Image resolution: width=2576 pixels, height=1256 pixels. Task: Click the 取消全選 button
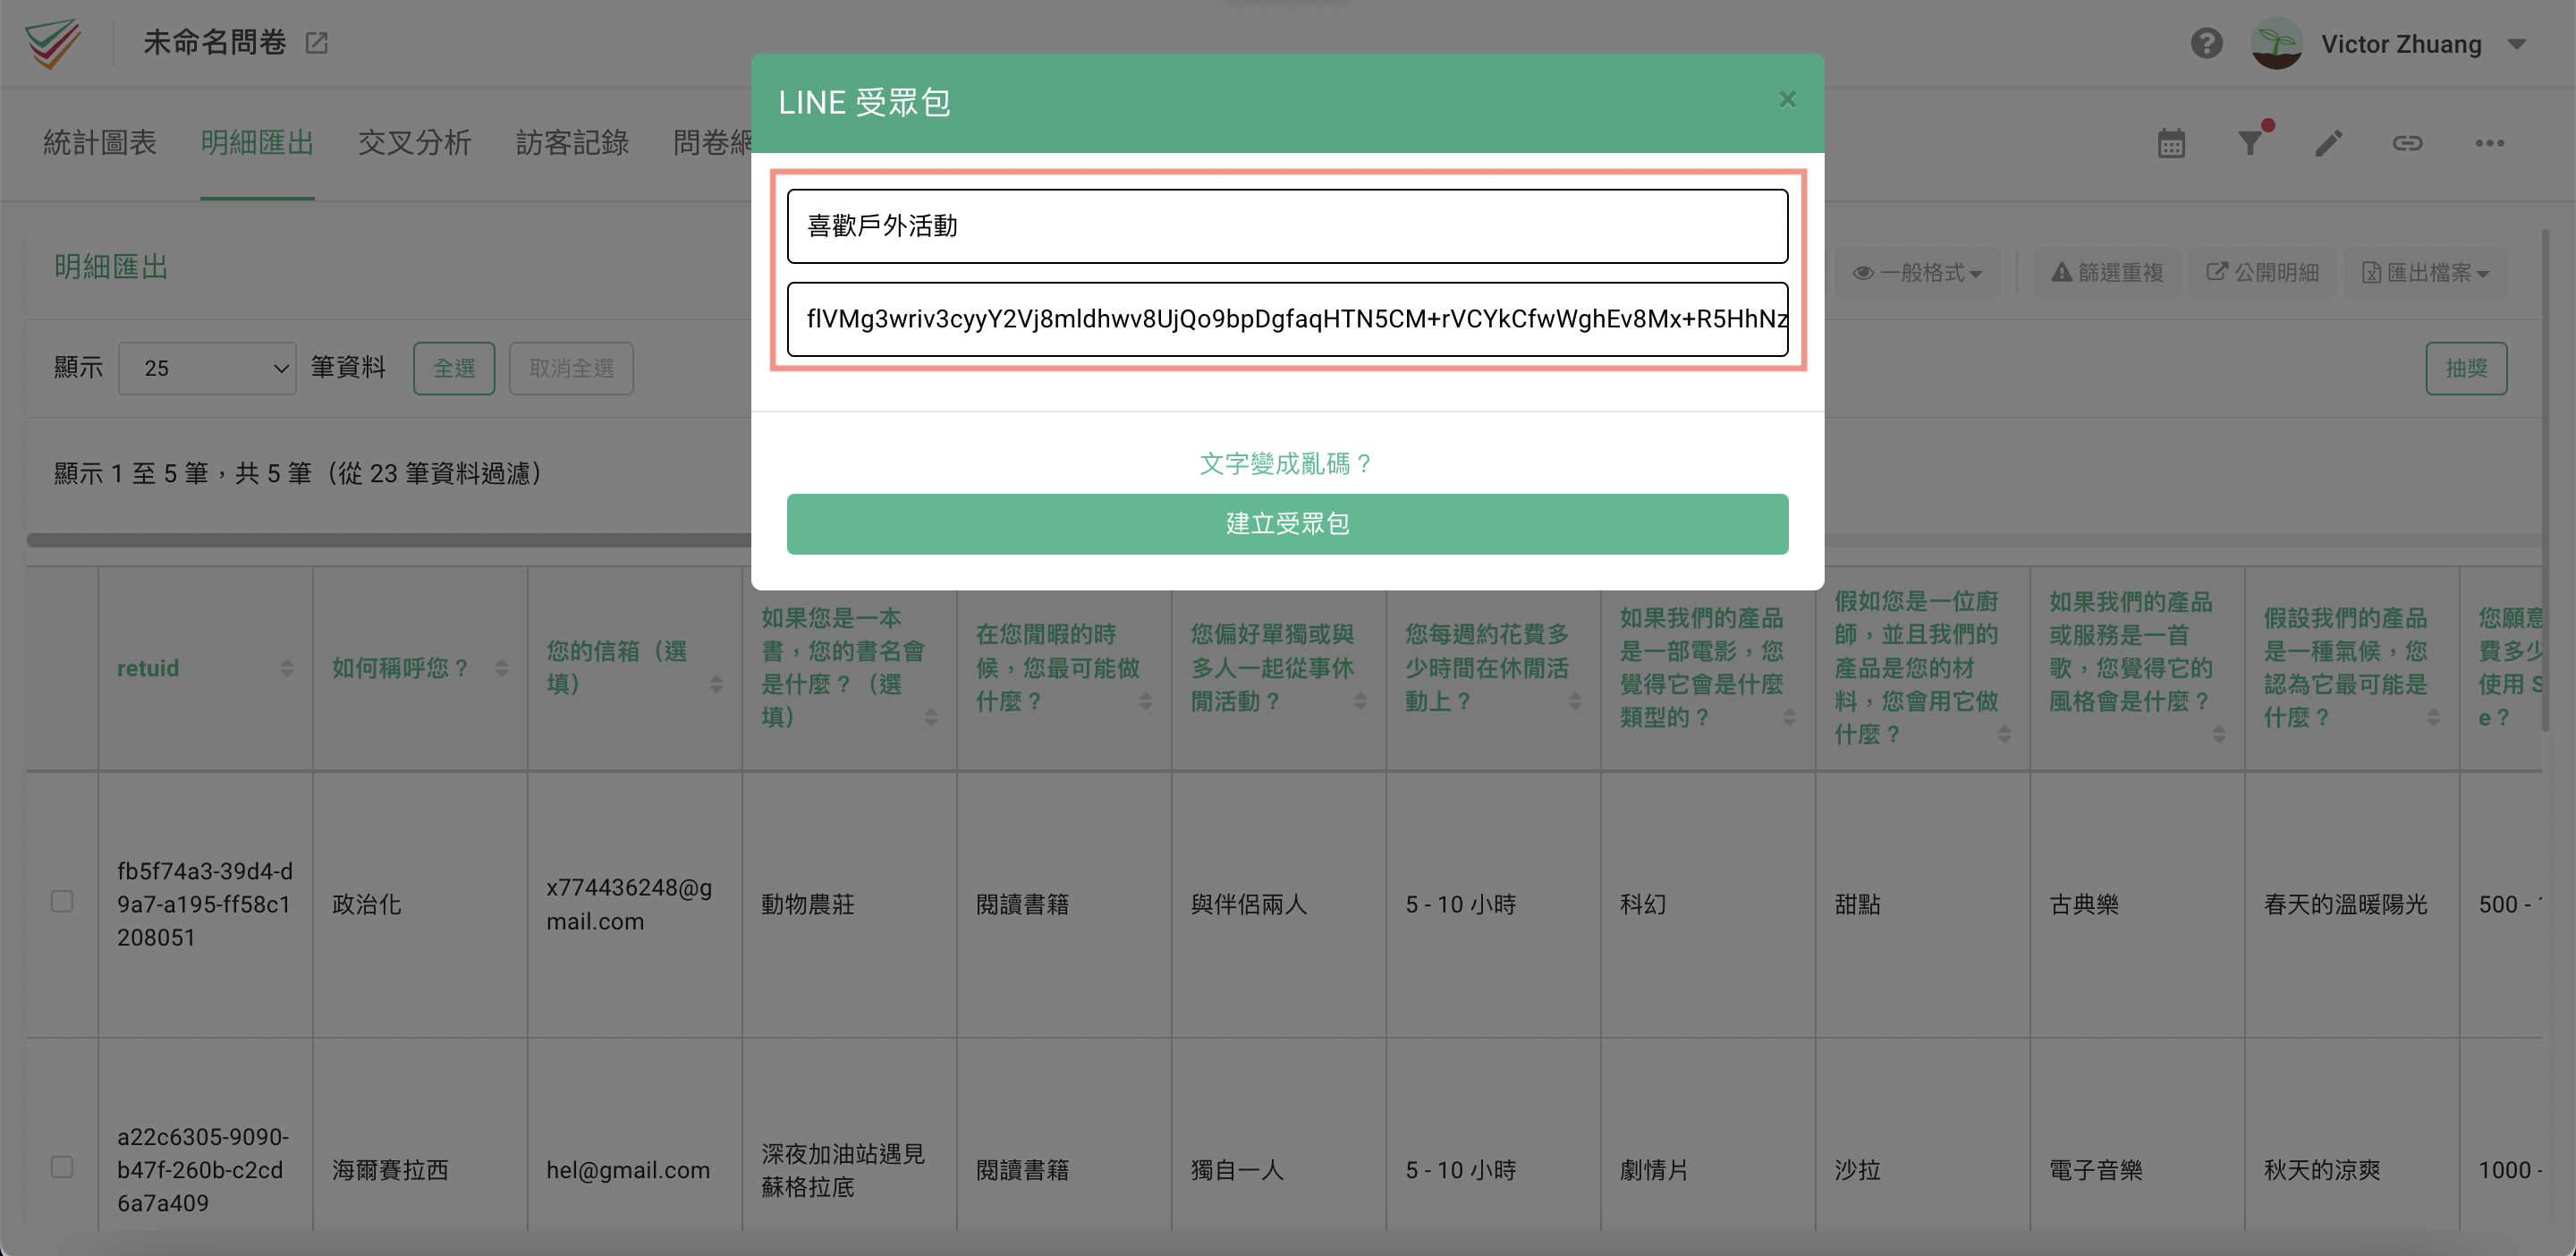point(571,368)
